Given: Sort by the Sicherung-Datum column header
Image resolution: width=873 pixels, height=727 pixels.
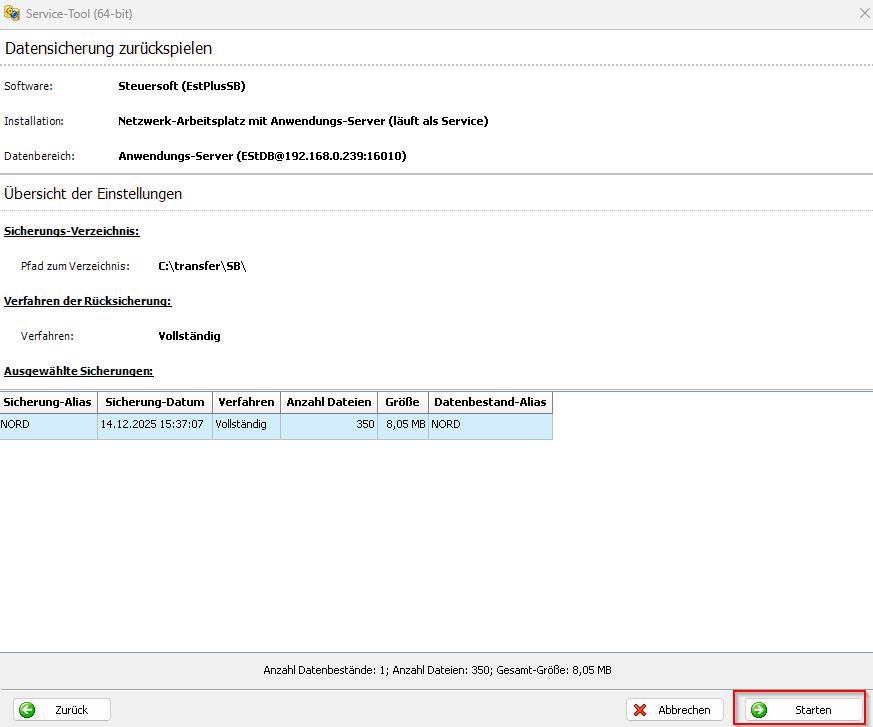Looking at the screenshot, I should (x=154, y=402).
